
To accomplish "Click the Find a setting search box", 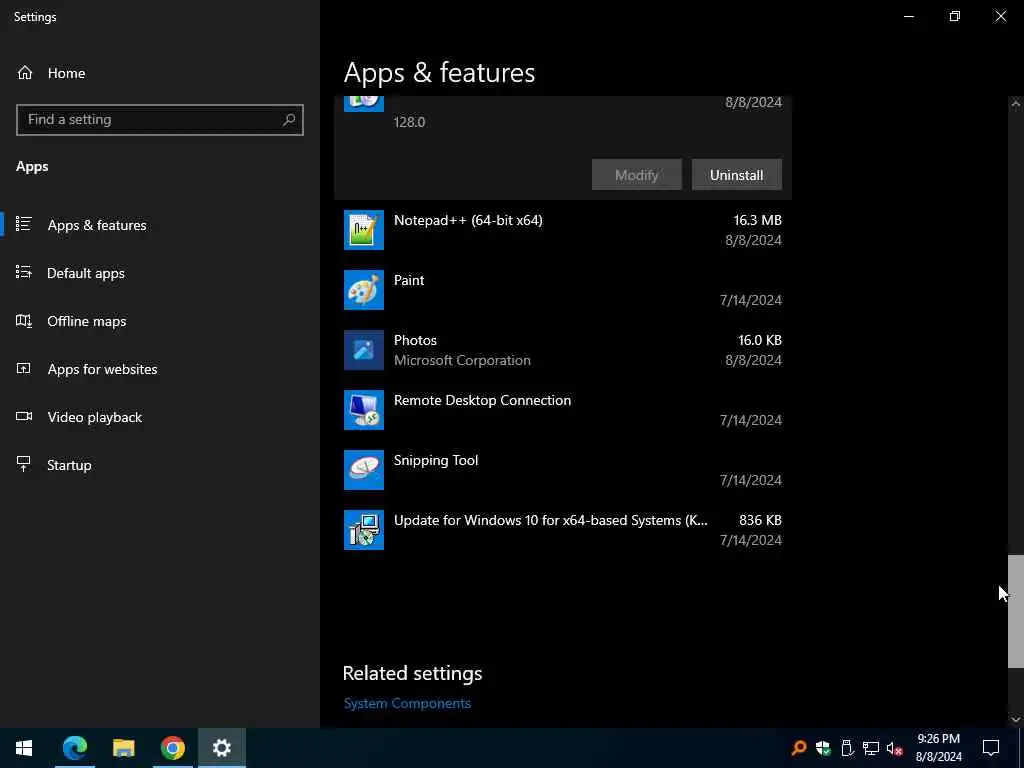I will (160, 120).
